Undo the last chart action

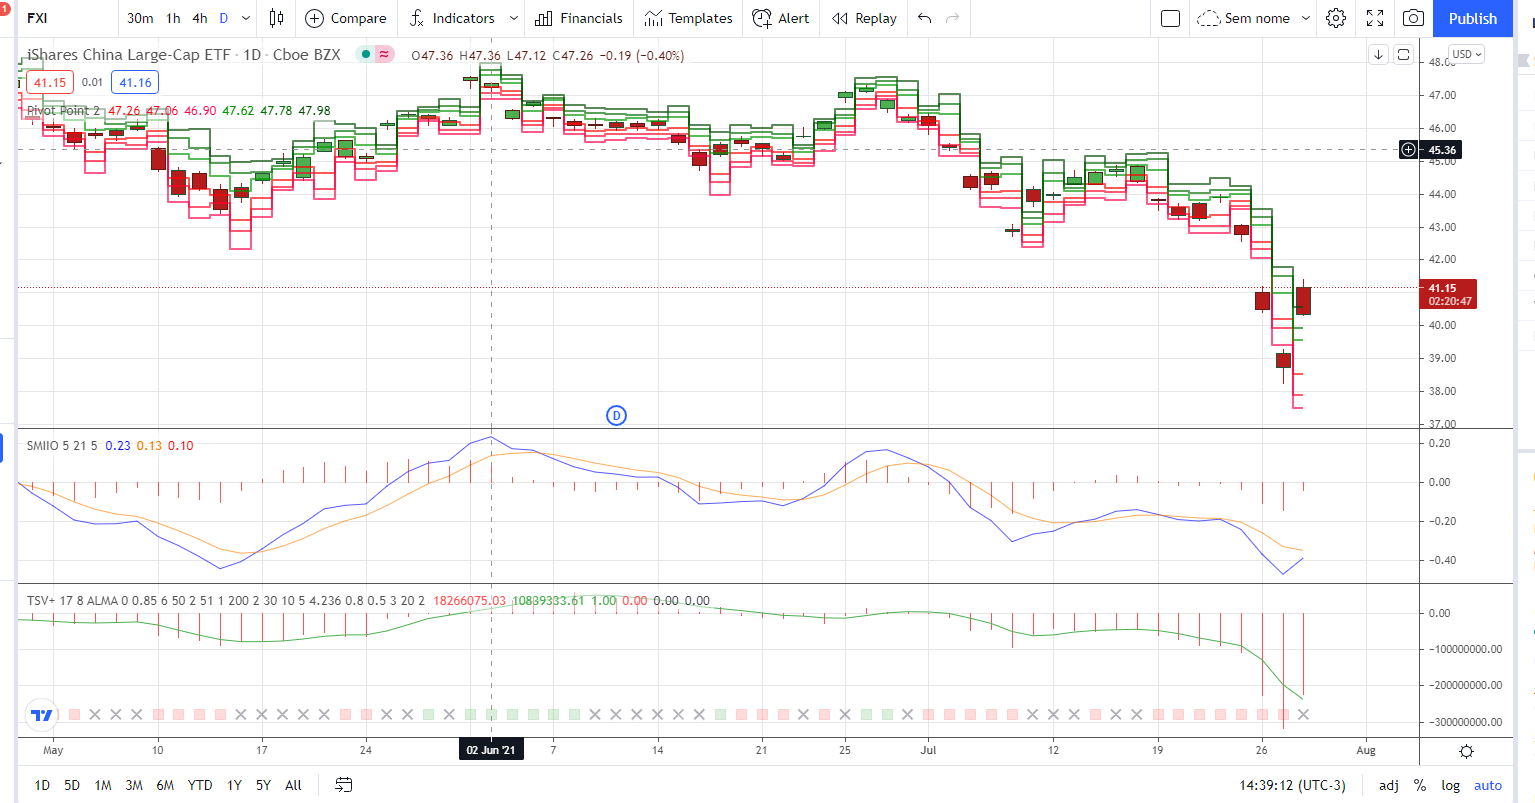coord(924,18)
